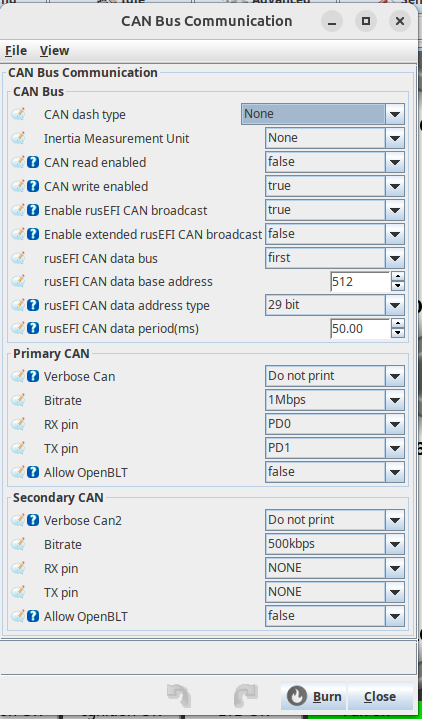Click the undo arrow icon near Burn
The image size is (422, 719).
179,696
